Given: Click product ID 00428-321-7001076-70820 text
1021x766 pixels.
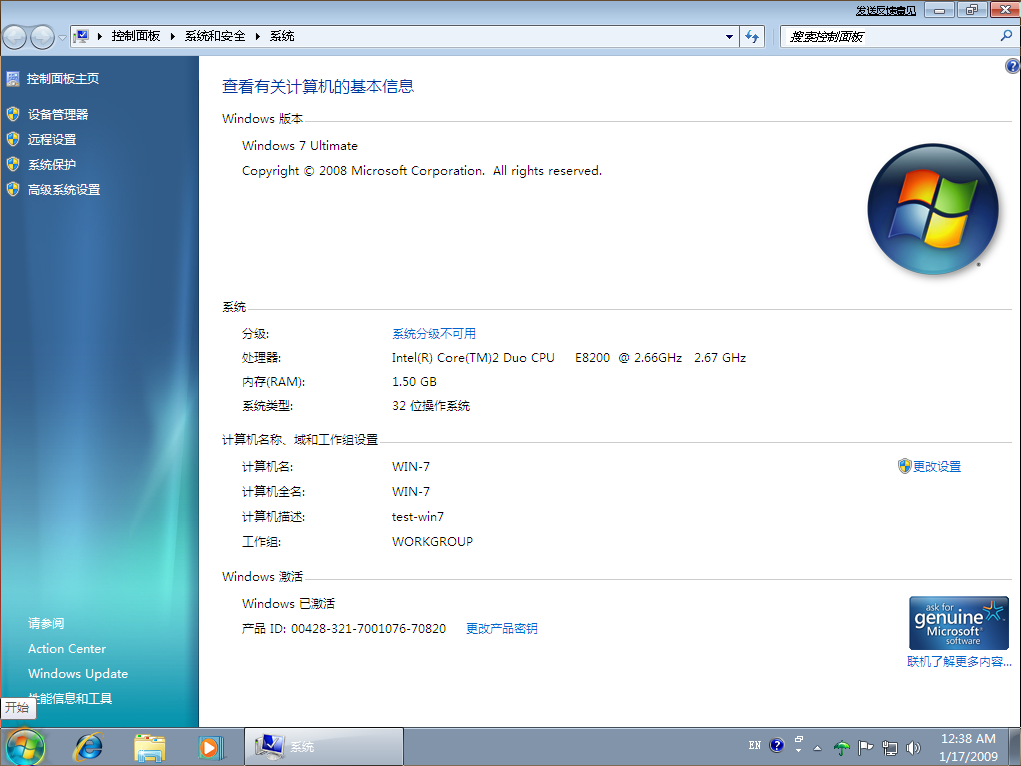Looking at the screenshot, I should (x=369, y=629).
